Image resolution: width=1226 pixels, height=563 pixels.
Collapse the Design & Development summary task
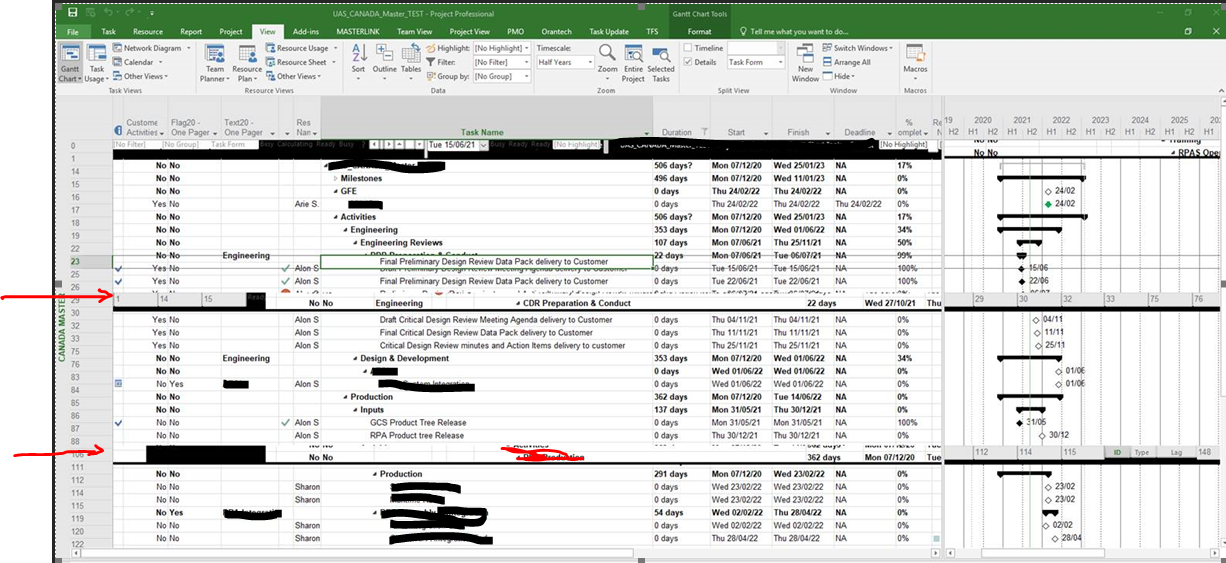point(355,358)
